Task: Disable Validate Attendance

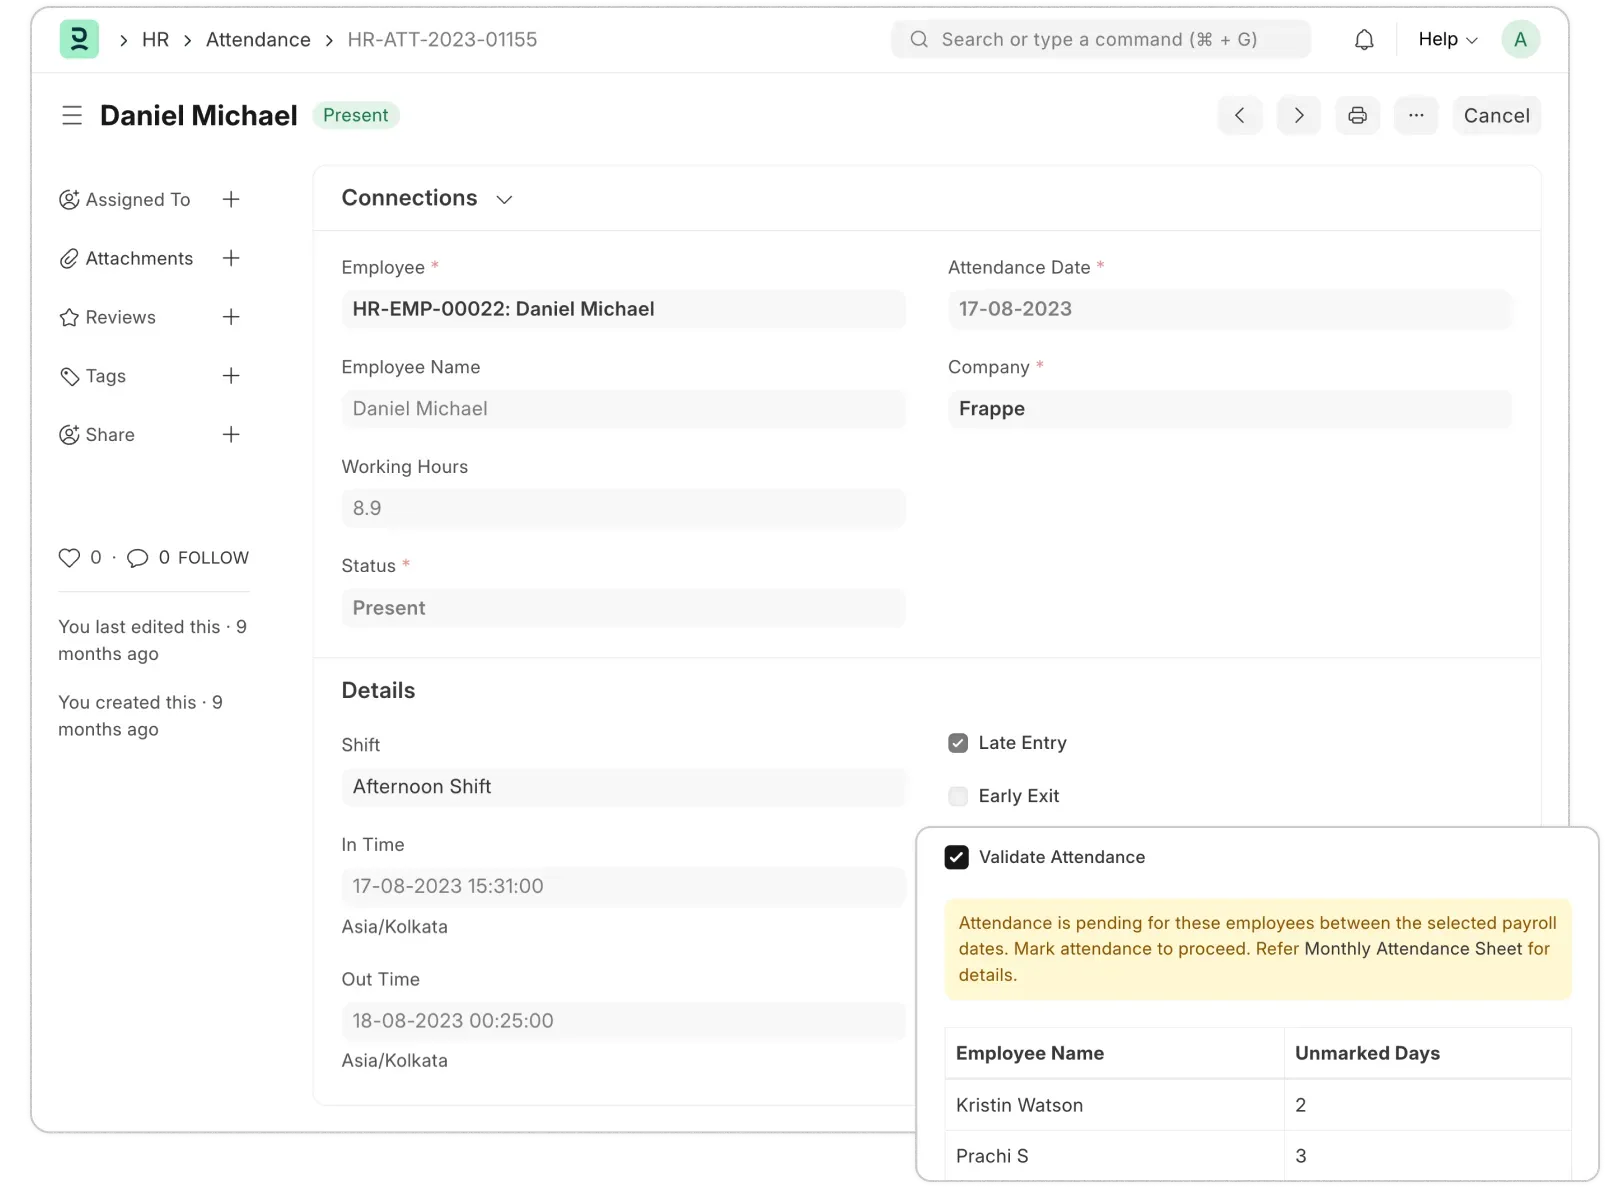Action: point(957,857)
